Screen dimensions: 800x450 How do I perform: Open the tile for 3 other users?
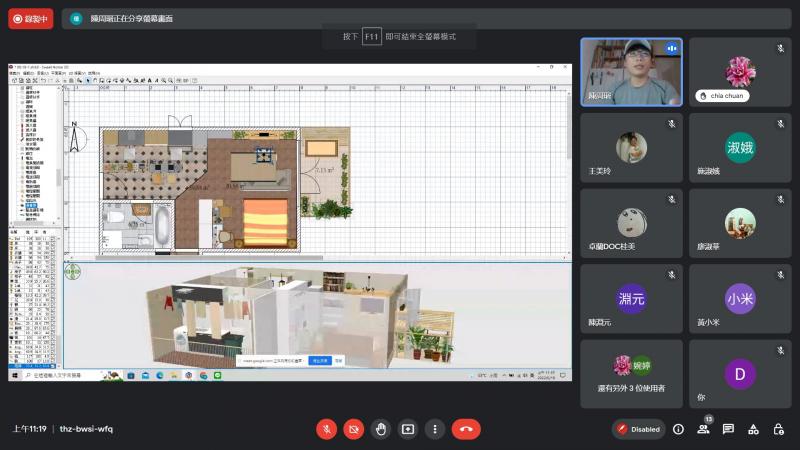pyautogui.click(x=631, y=373)
